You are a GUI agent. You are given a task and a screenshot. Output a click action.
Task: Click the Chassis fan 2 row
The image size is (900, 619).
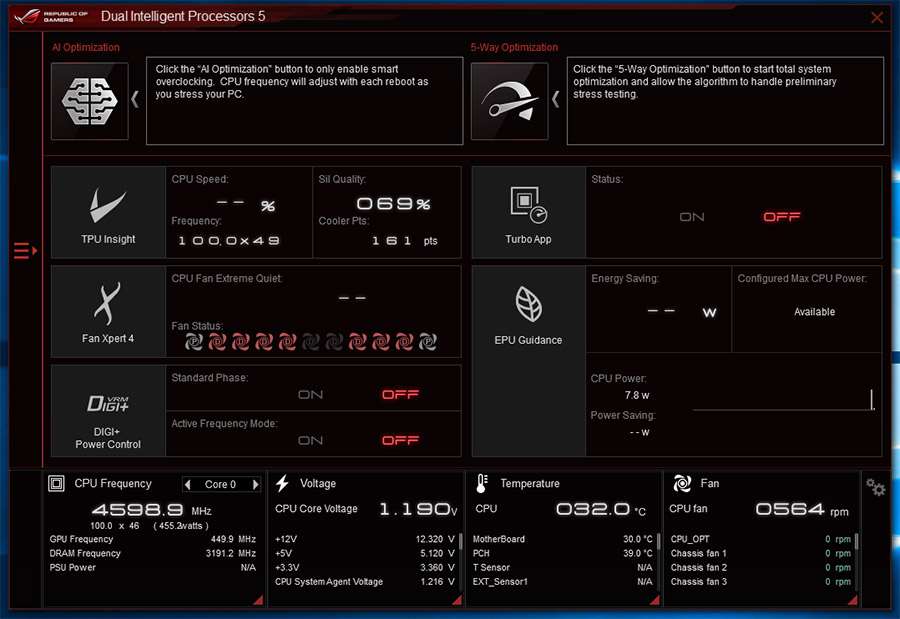[x=761, y=567]
